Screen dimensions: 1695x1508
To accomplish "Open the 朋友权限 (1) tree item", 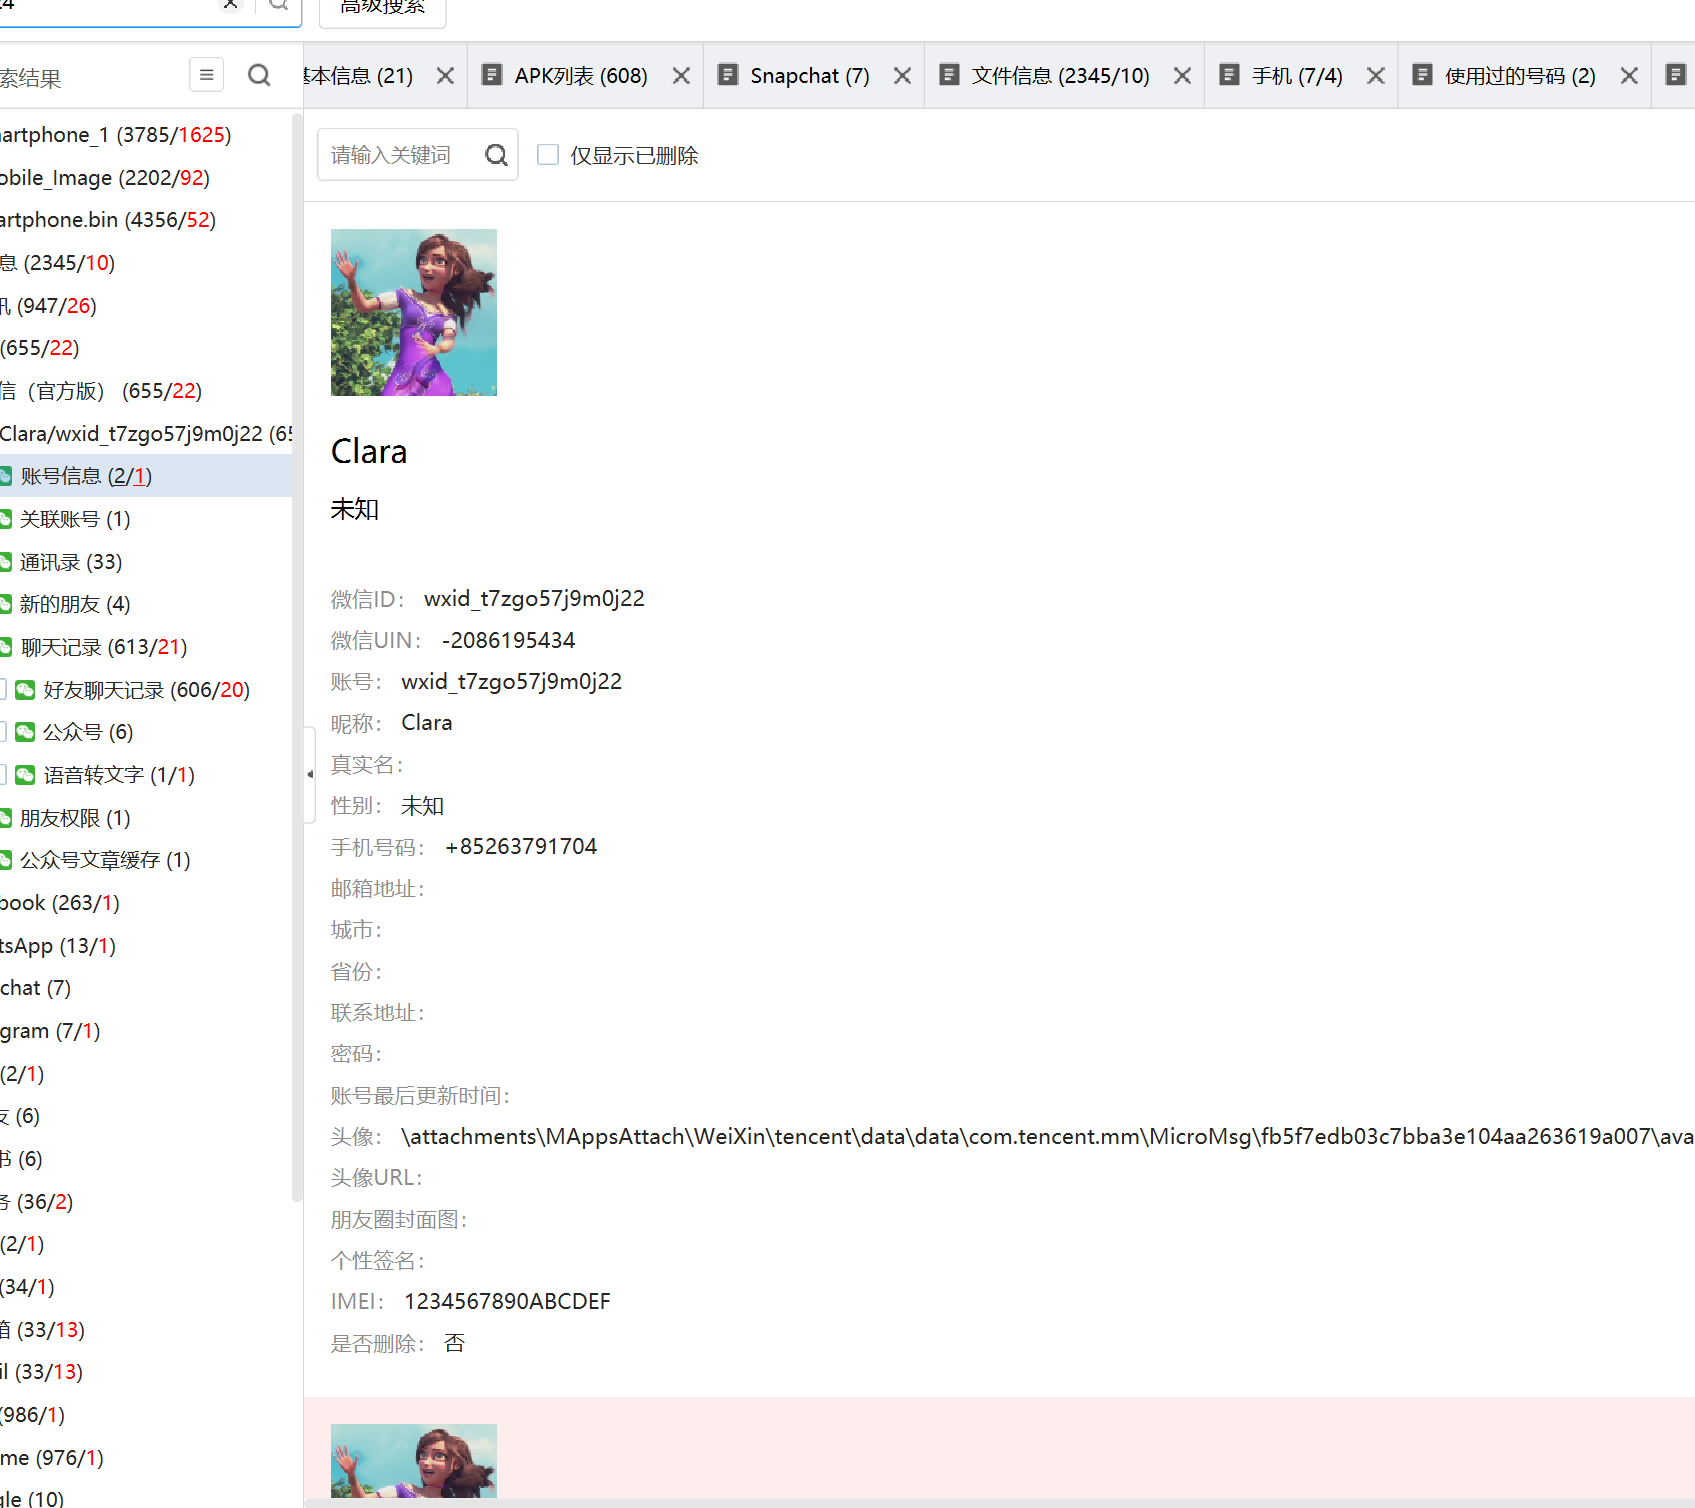I will (75, 818).
